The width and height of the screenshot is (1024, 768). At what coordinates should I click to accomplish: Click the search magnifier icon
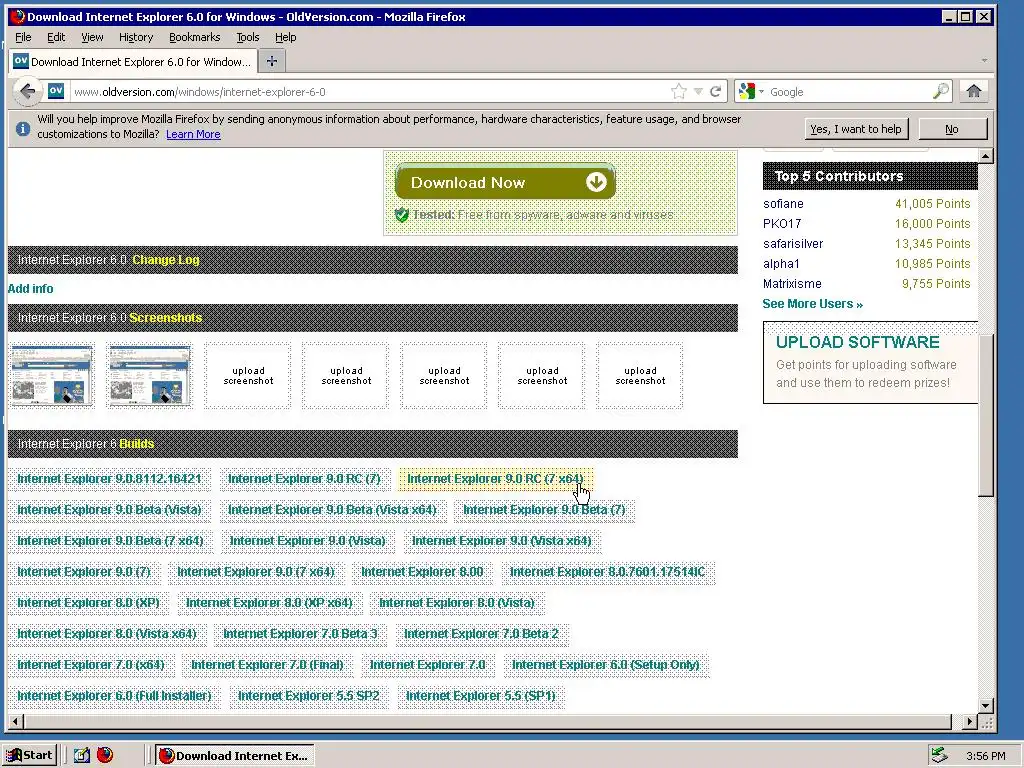pyautogui.click(x=940, y=91)
